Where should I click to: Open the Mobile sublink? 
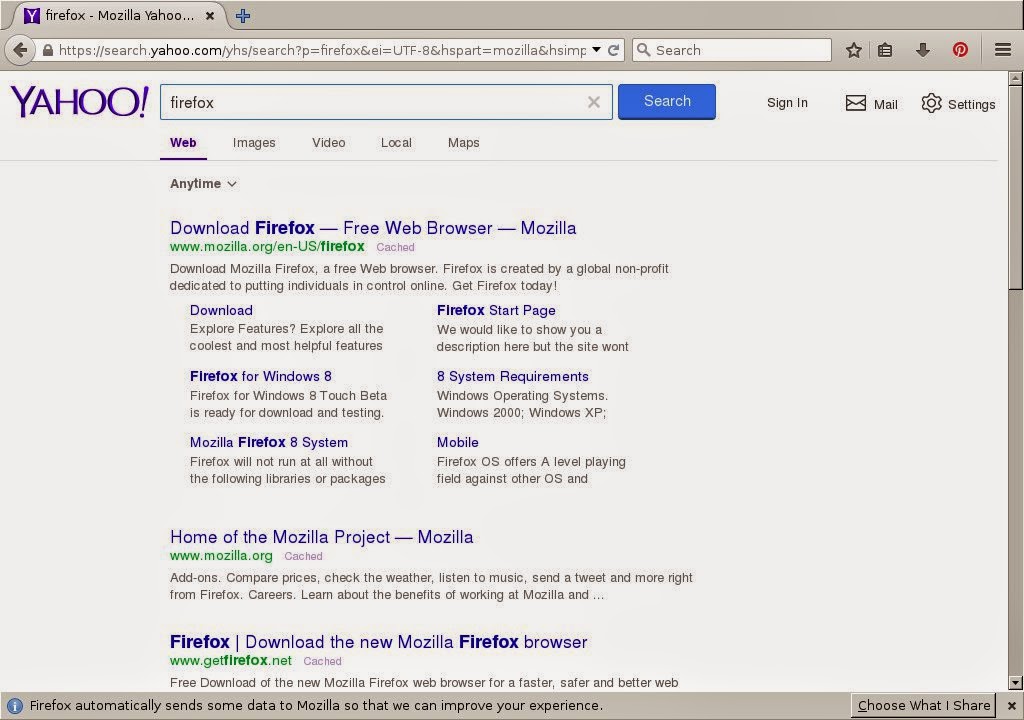click(x=457, y=442)
